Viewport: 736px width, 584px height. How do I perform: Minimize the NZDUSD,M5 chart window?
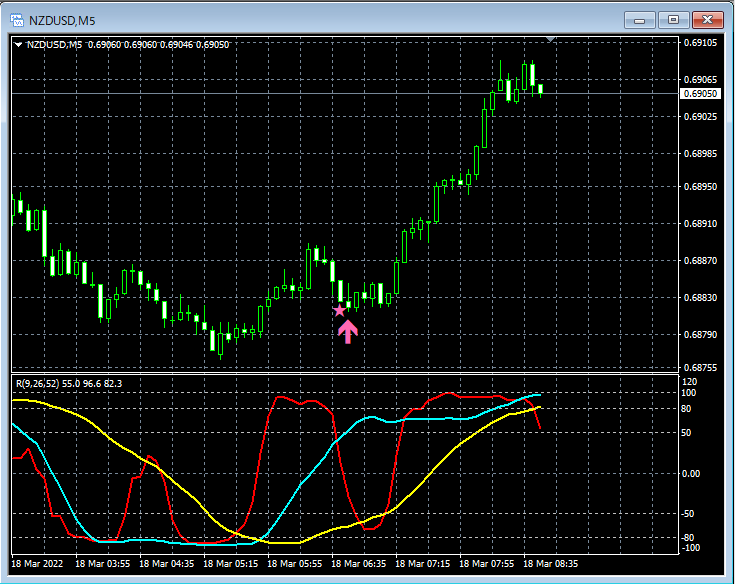click(639, 20)
